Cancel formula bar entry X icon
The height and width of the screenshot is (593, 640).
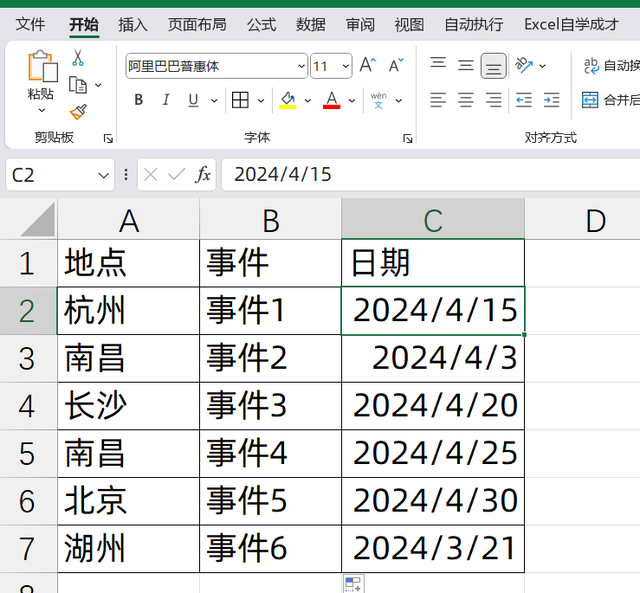(151, 175)
